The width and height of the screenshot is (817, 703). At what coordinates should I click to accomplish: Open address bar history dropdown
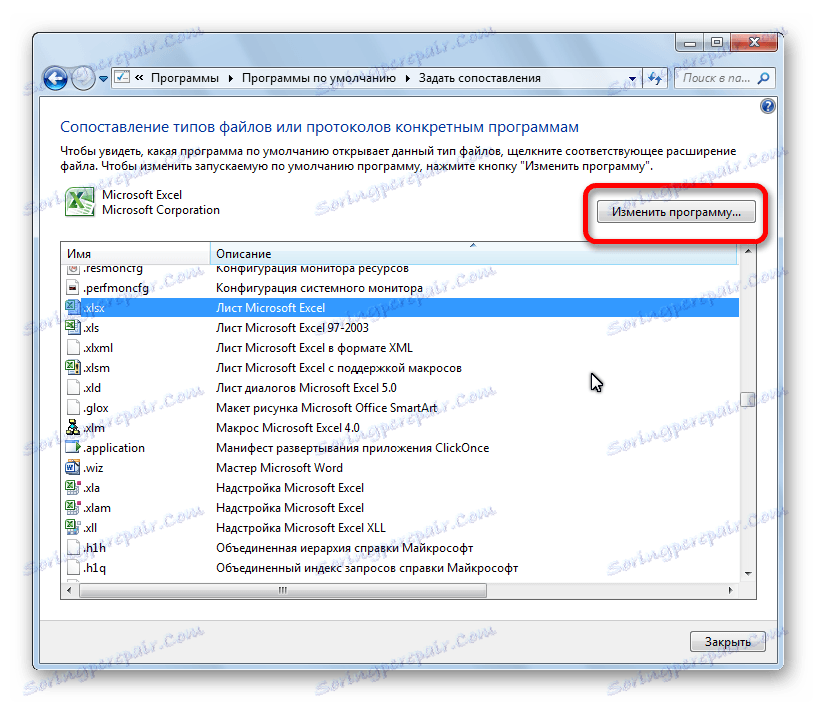tap(632, 79)
